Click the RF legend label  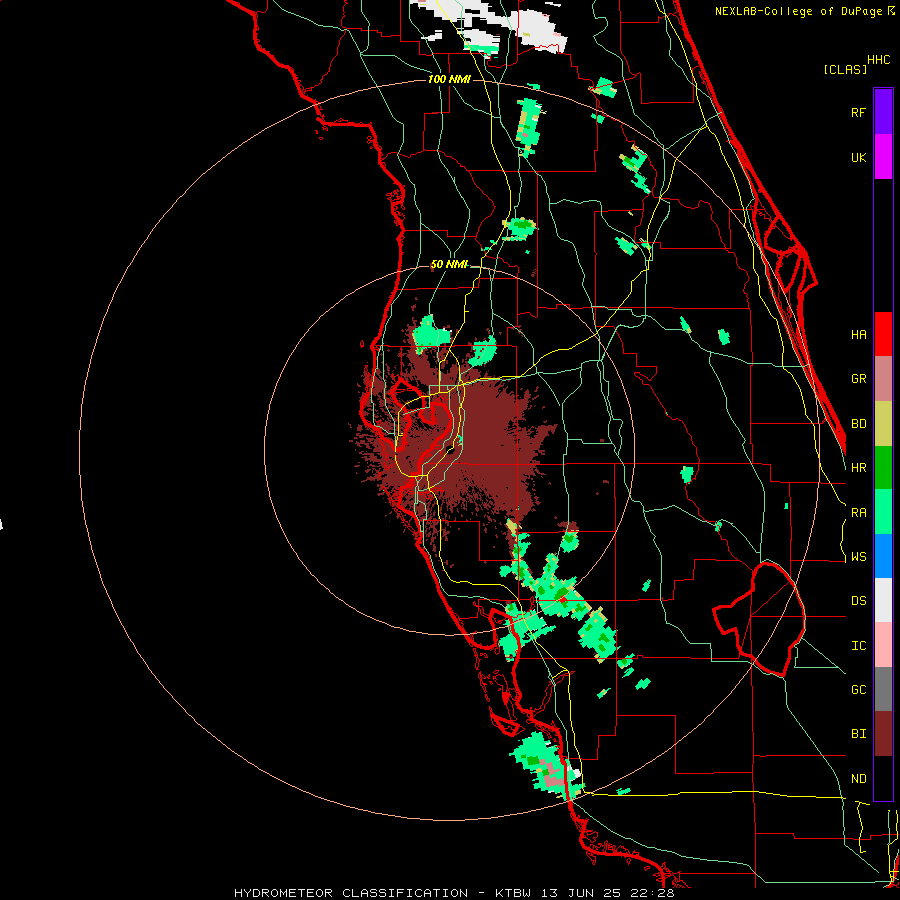(858, 112)
